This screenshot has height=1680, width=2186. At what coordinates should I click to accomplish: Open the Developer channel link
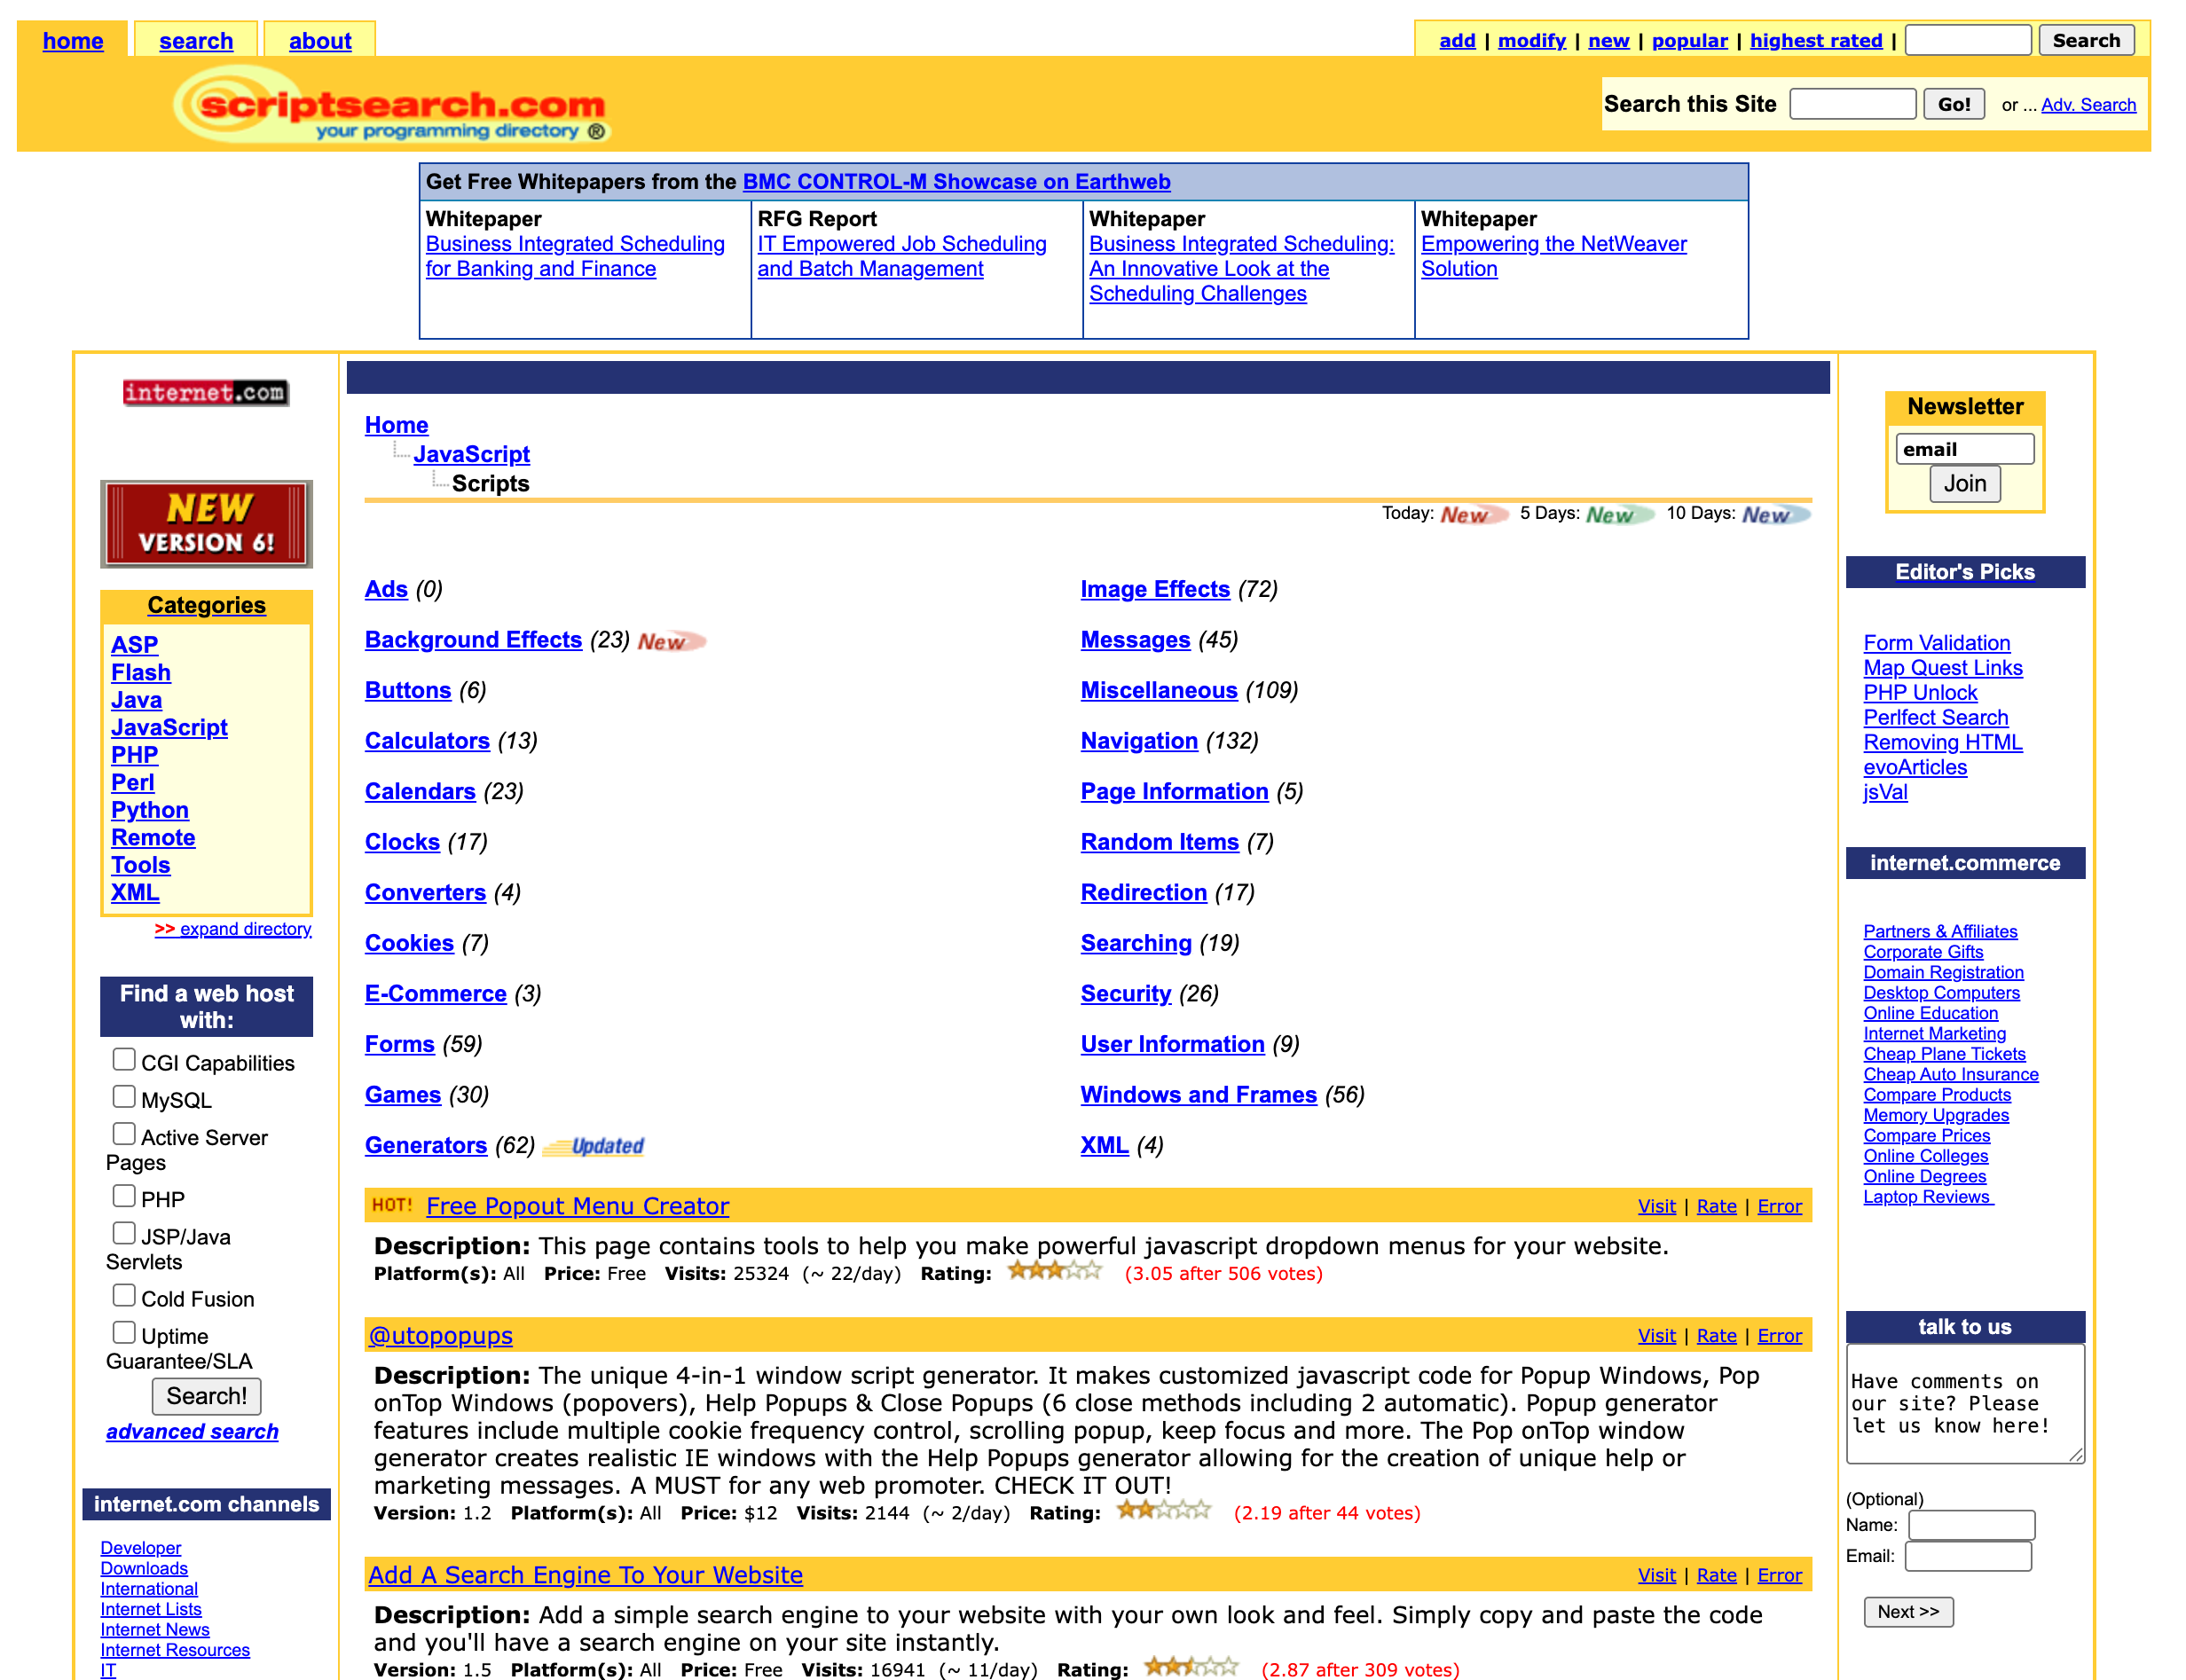[x=140, y=1548]
